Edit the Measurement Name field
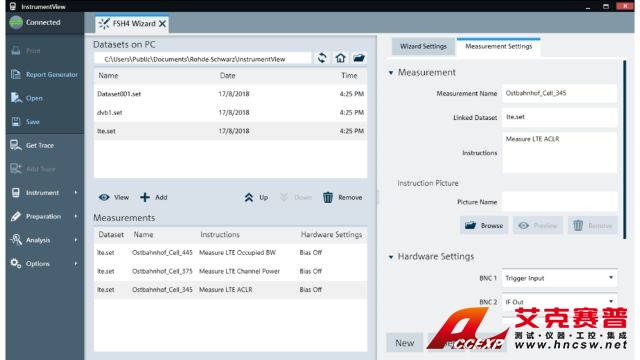 point(559,93)
